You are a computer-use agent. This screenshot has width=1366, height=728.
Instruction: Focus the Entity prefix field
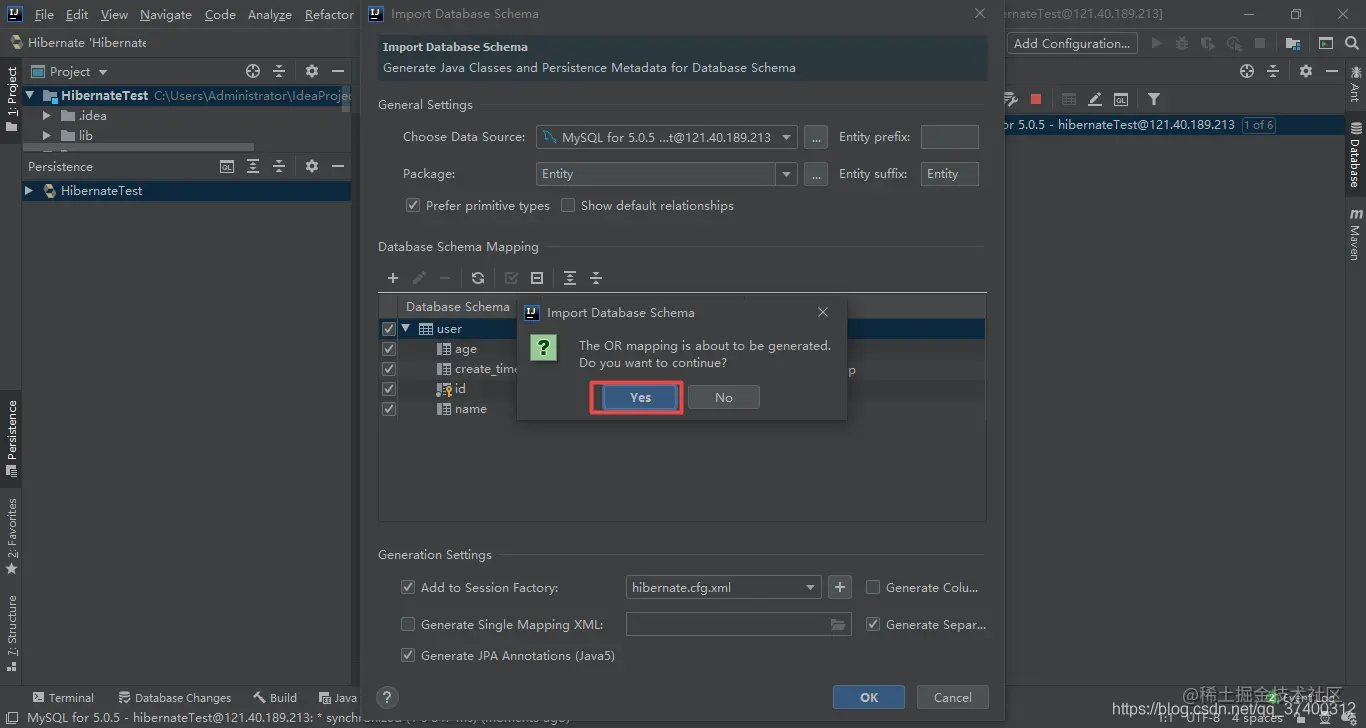pos(949,137)
